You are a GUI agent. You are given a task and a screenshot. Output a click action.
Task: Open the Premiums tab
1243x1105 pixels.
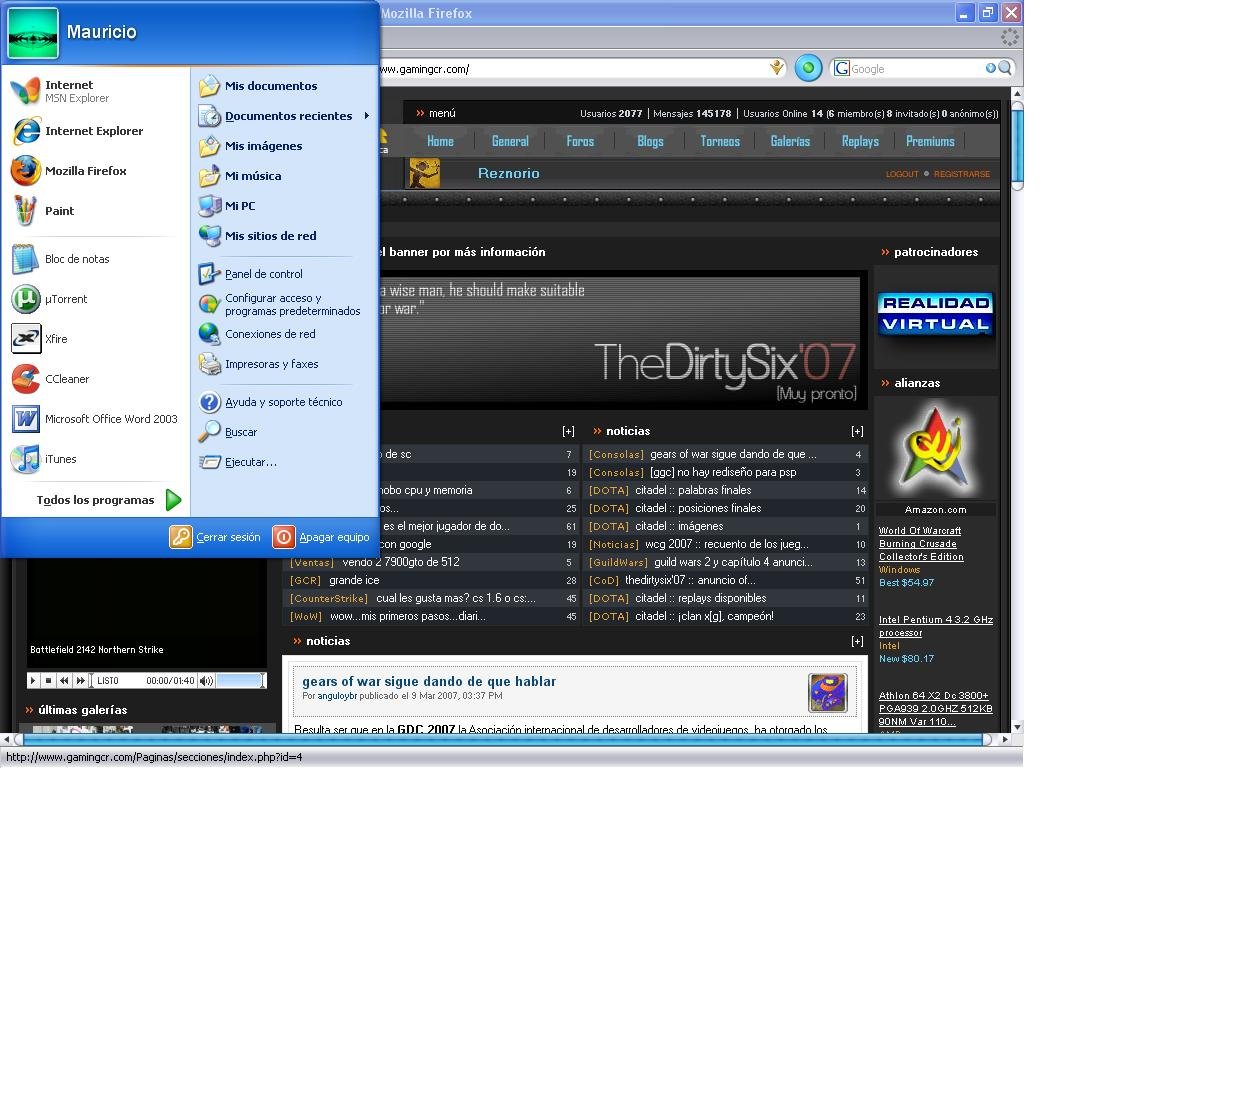coord(930,141)
